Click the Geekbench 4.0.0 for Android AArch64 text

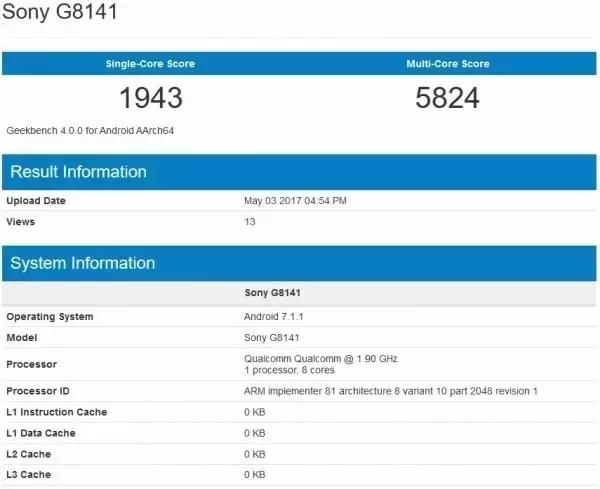[x=90, y=130]
